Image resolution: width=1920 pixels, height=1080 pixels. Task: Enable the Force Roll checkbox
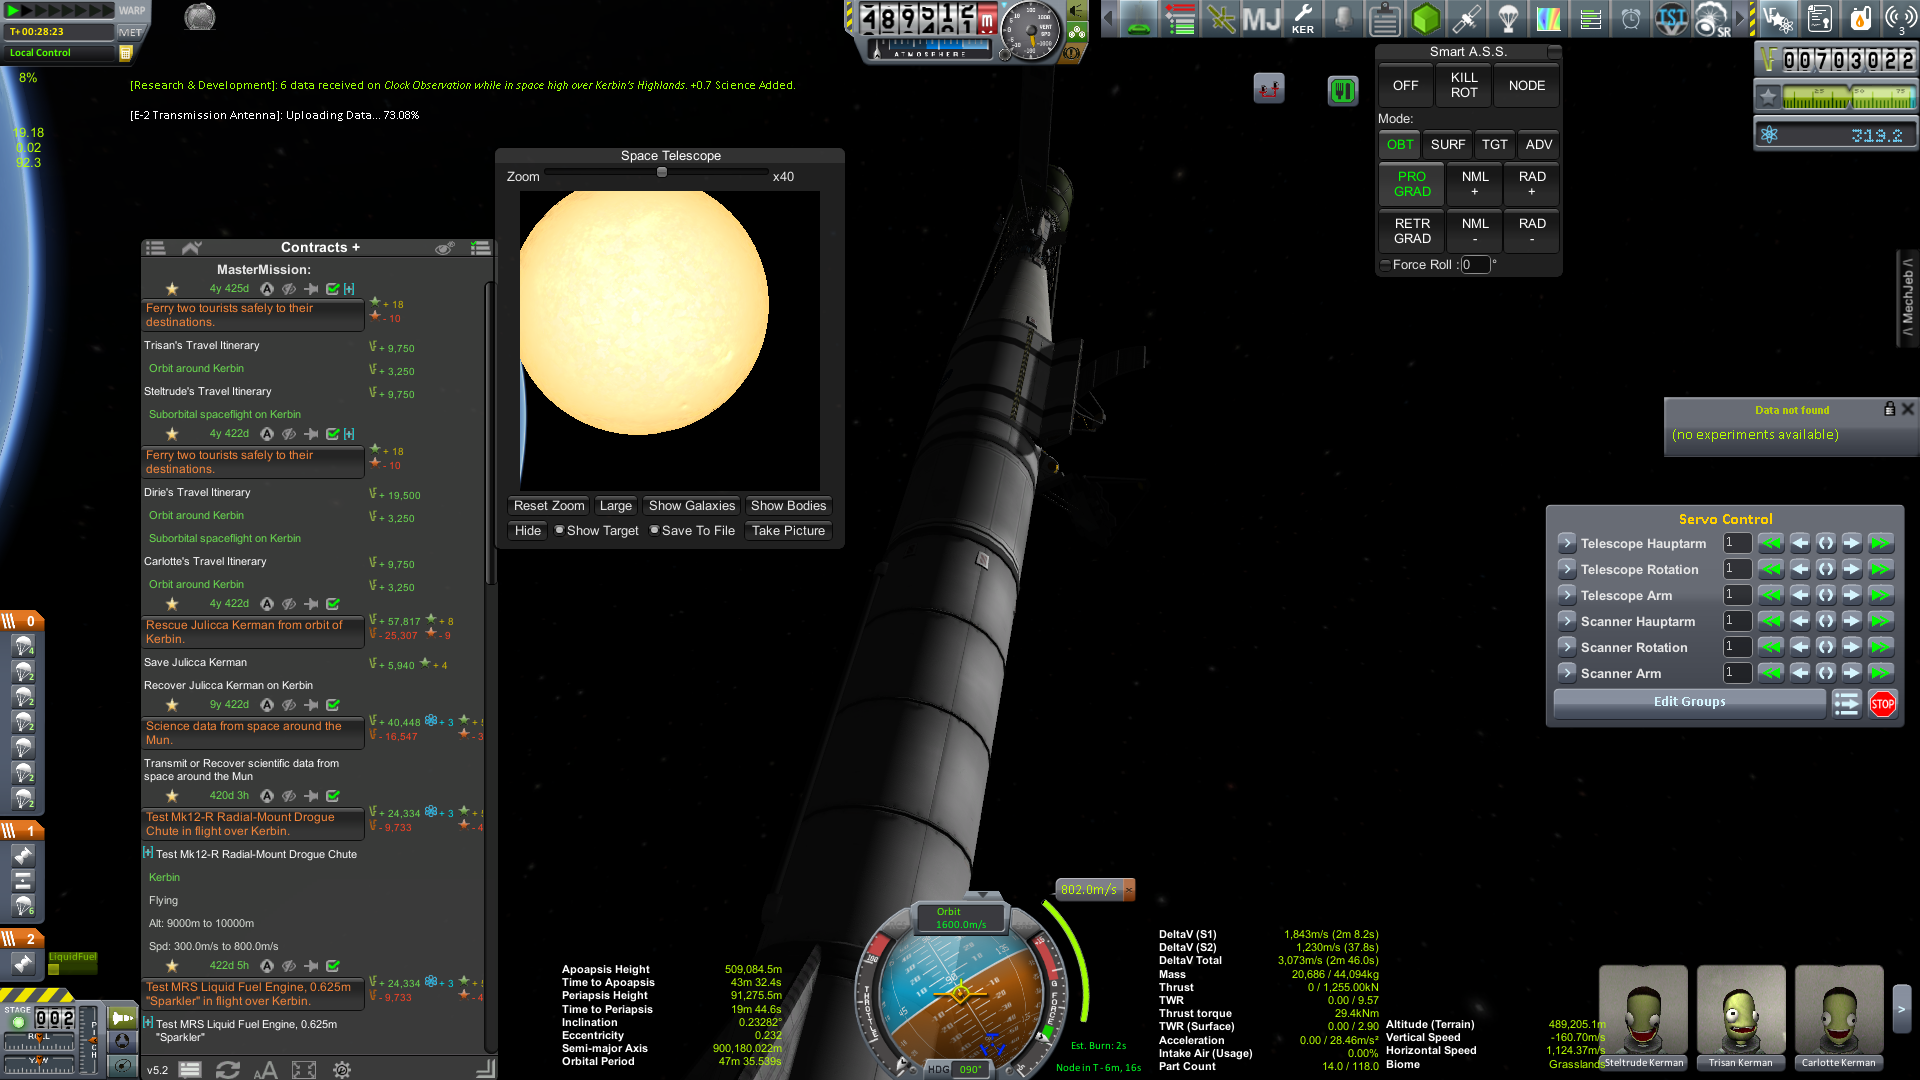point(1385,265)
